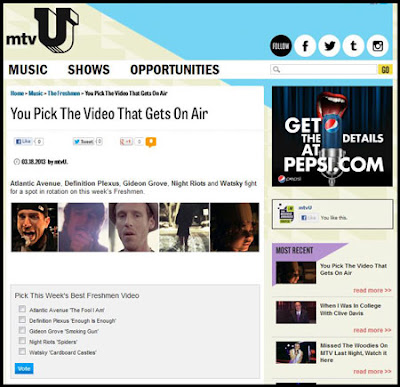This screenshot has width=400, height=387.
Task: Open the Instagram camera icon
Action: [377, 46]
